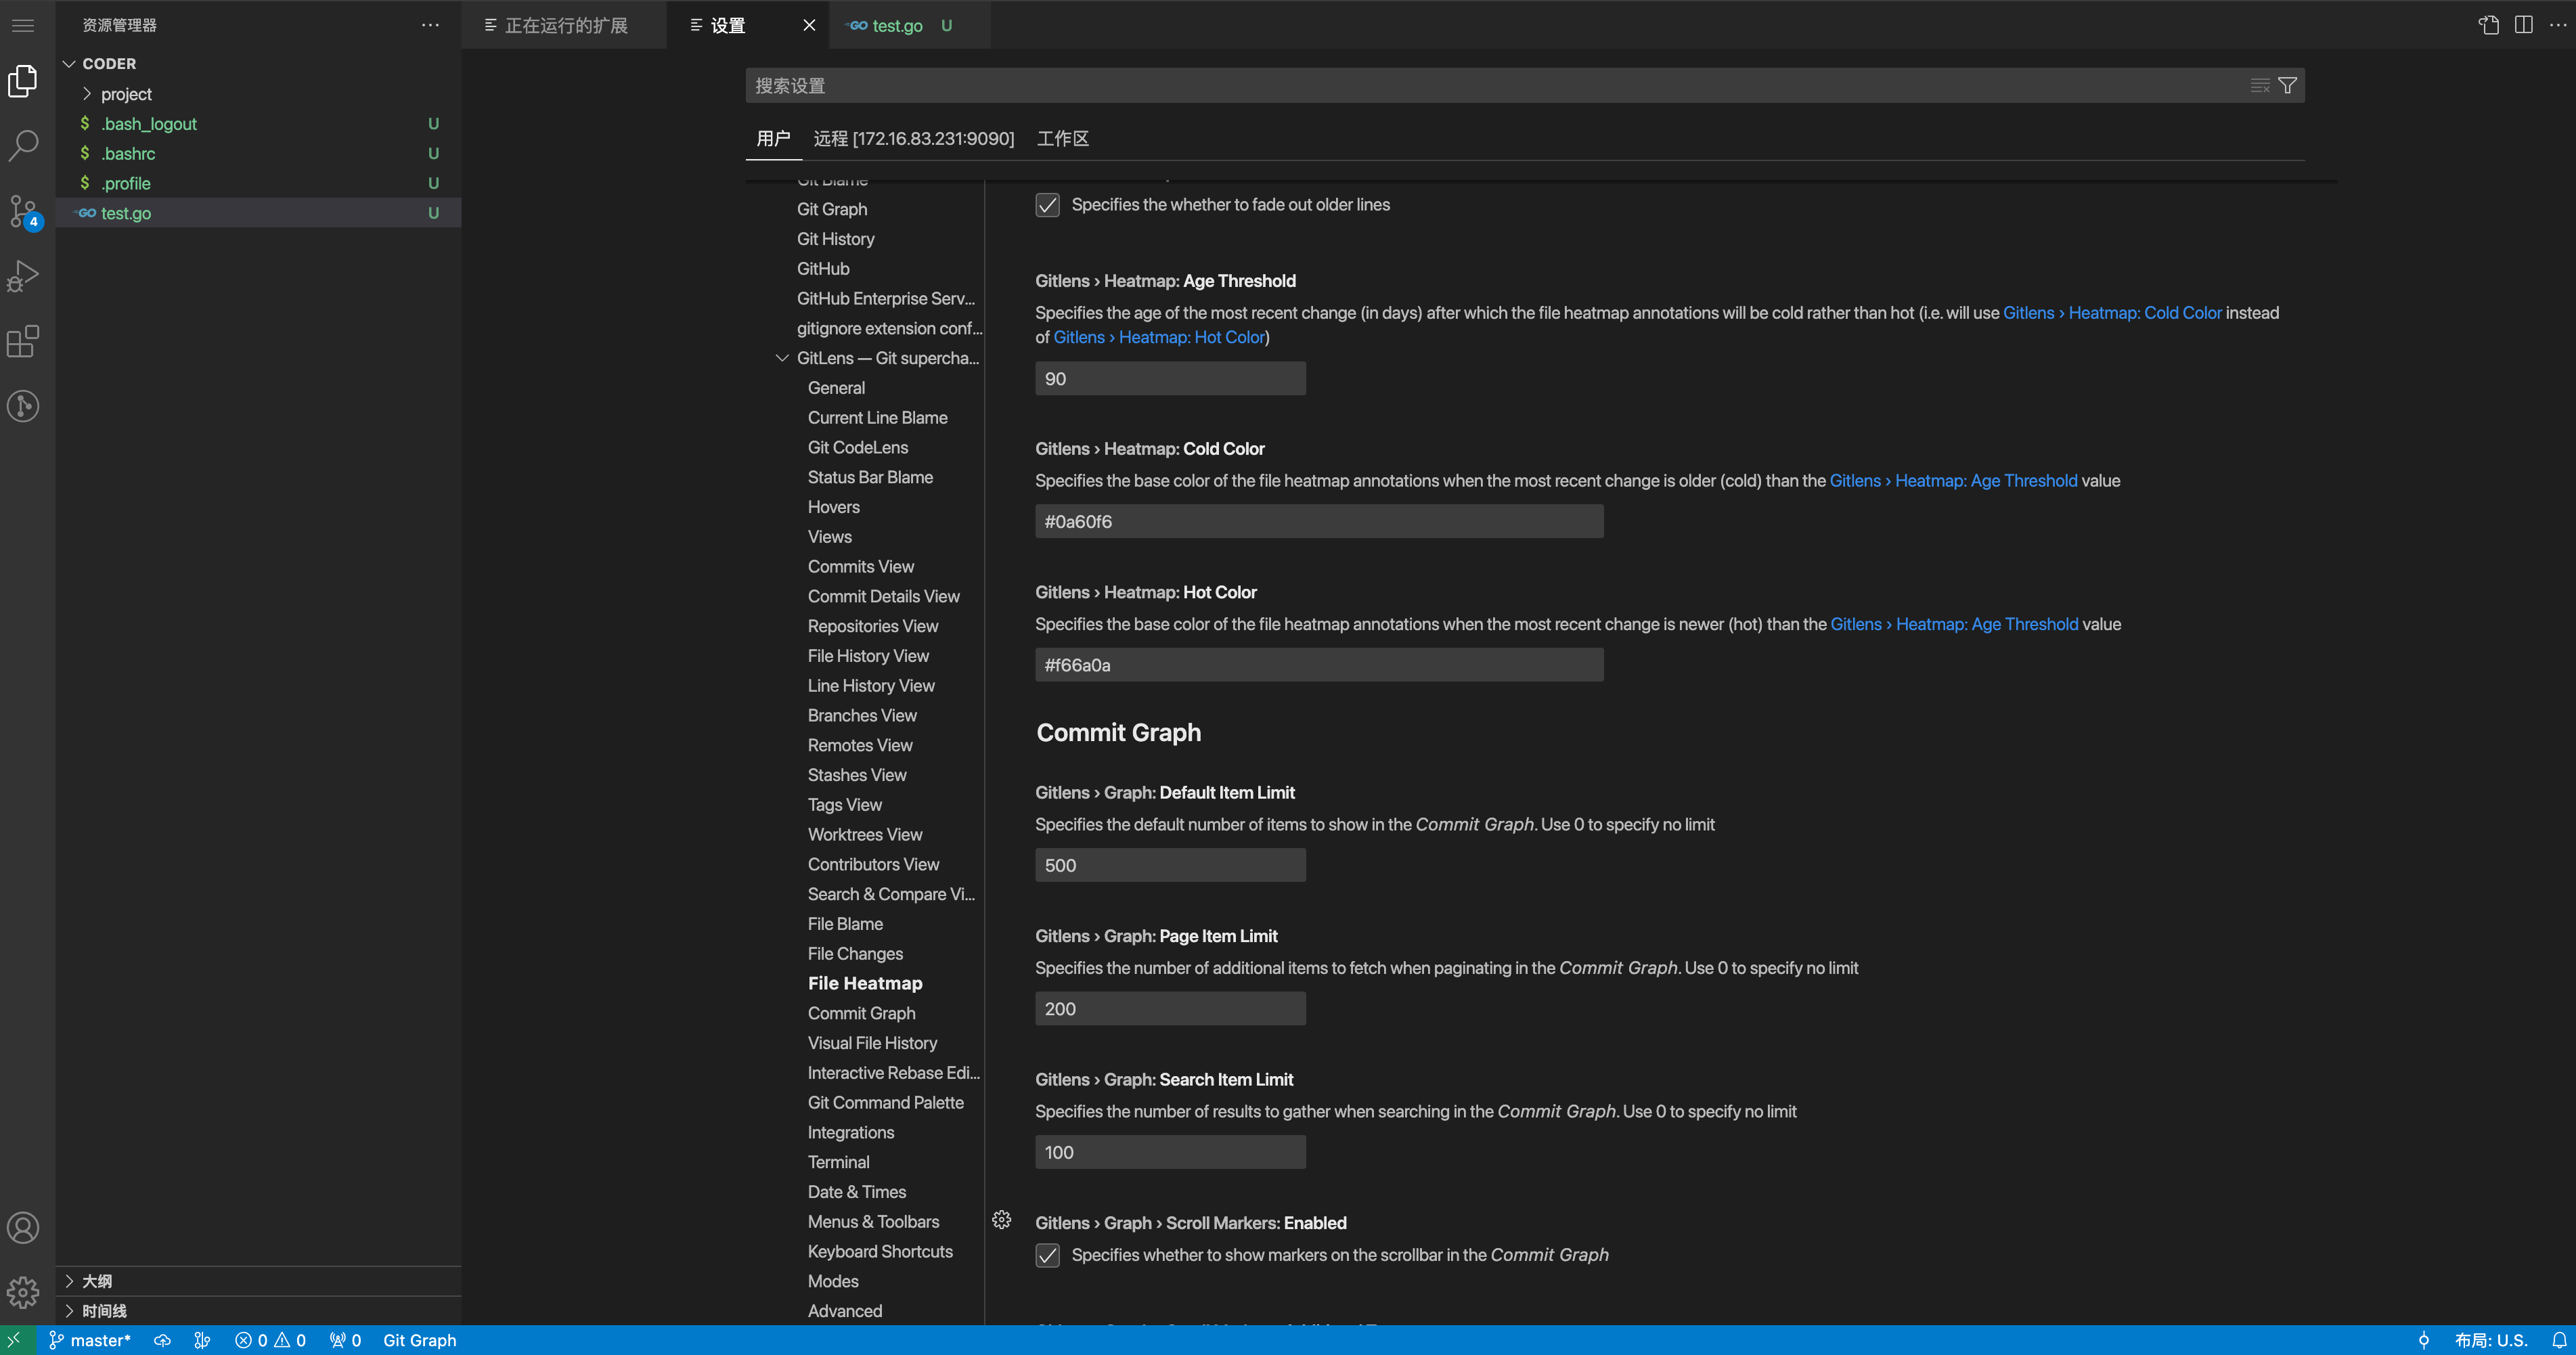
Task: Open the Search view in activity bar
Action: [23, 146]
